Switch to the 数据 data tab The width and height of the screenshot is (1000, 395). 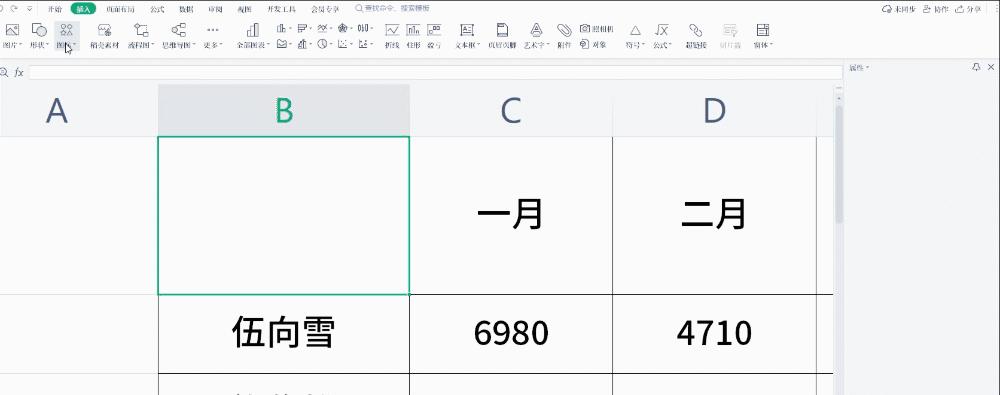pos(186,9)
